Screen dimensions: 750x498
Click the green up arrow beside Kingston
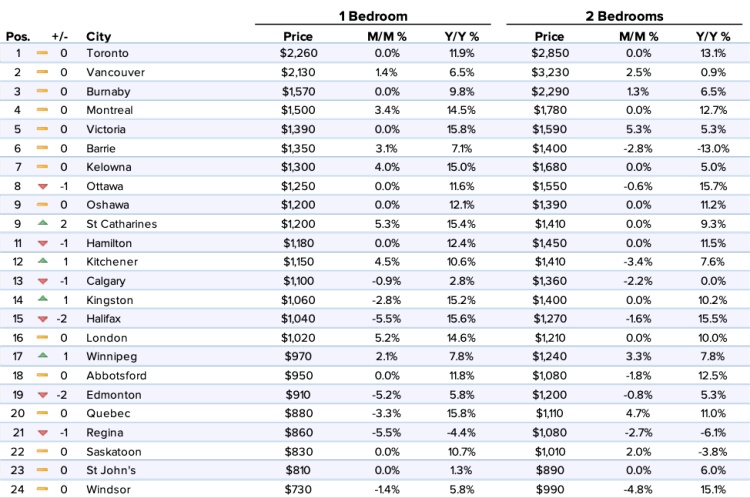coord(43,299)
